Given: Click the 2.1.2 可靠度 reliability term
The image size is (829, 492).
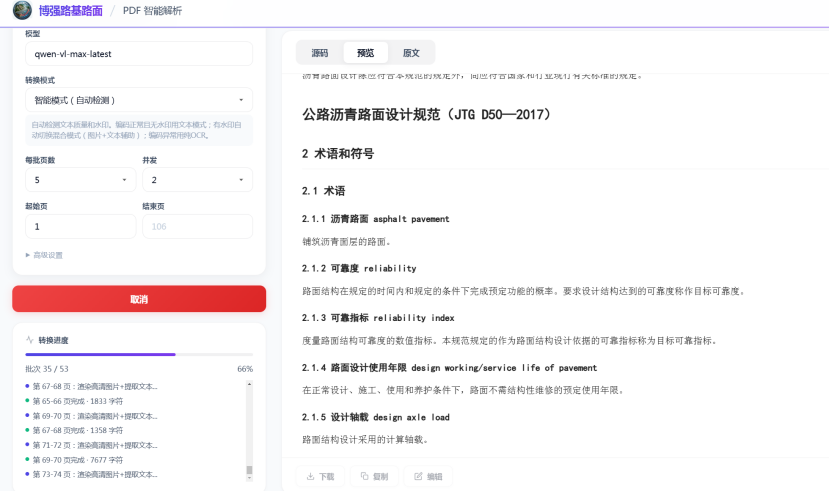Looking at the screenshot, I should click(359, 268).
